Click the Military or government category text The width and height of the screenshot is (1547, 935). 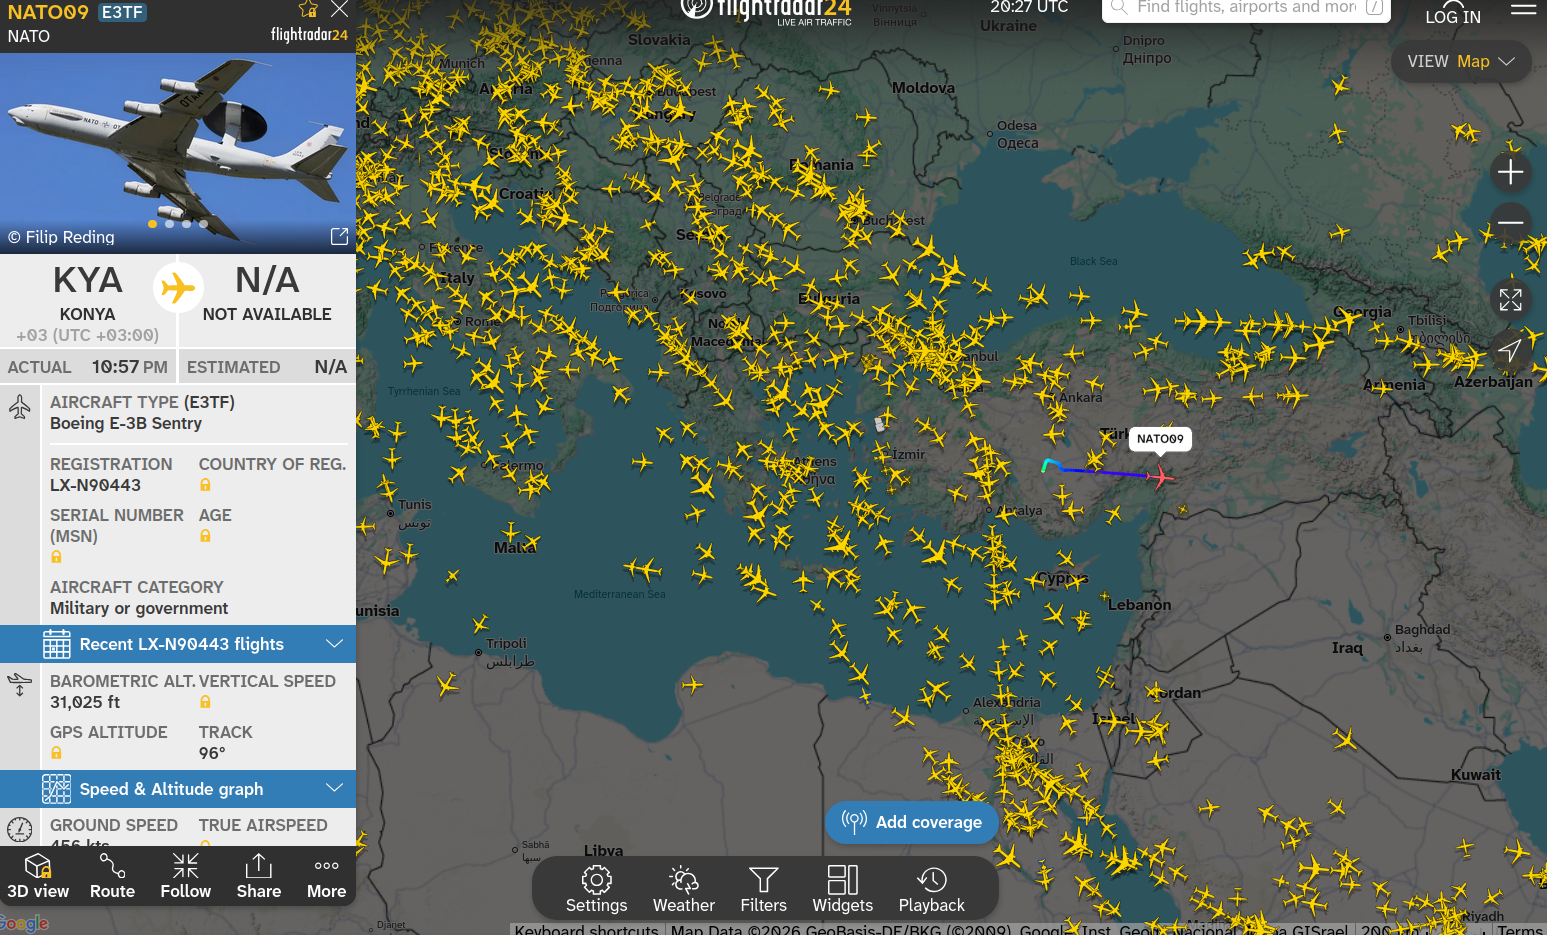click(139, 608)
